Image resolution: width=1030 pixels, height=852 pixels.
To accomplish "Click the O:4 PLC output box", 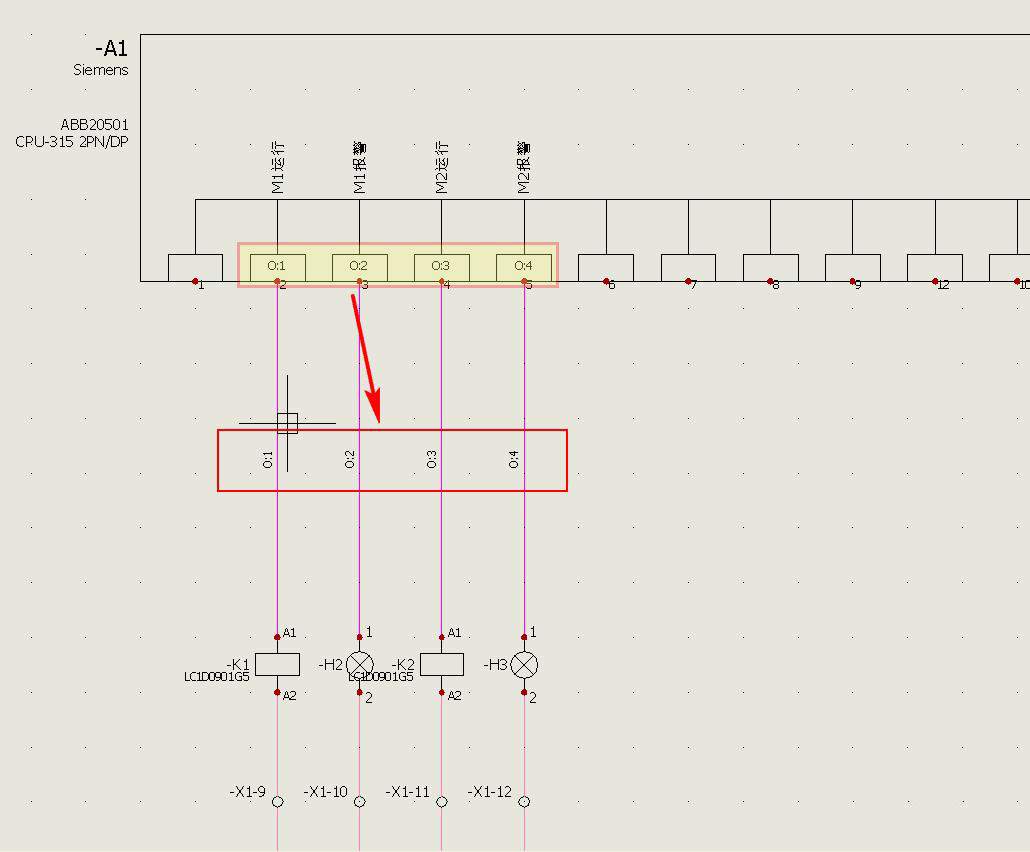I will click(524, 266).
